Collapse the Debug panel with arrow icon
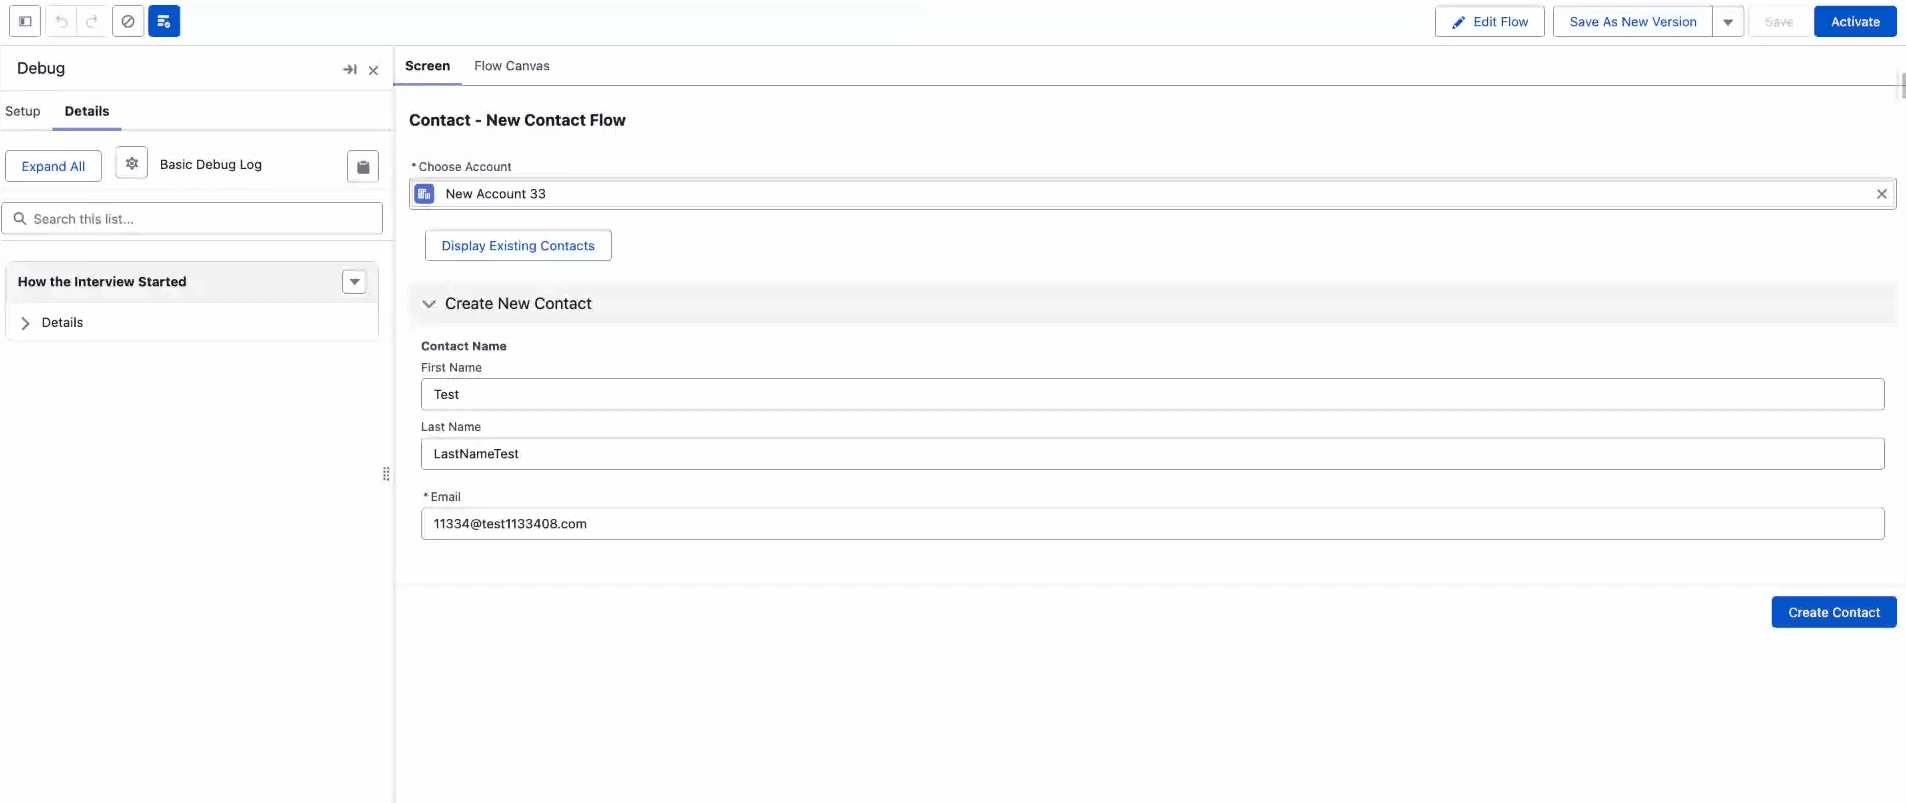 [349, 69]
